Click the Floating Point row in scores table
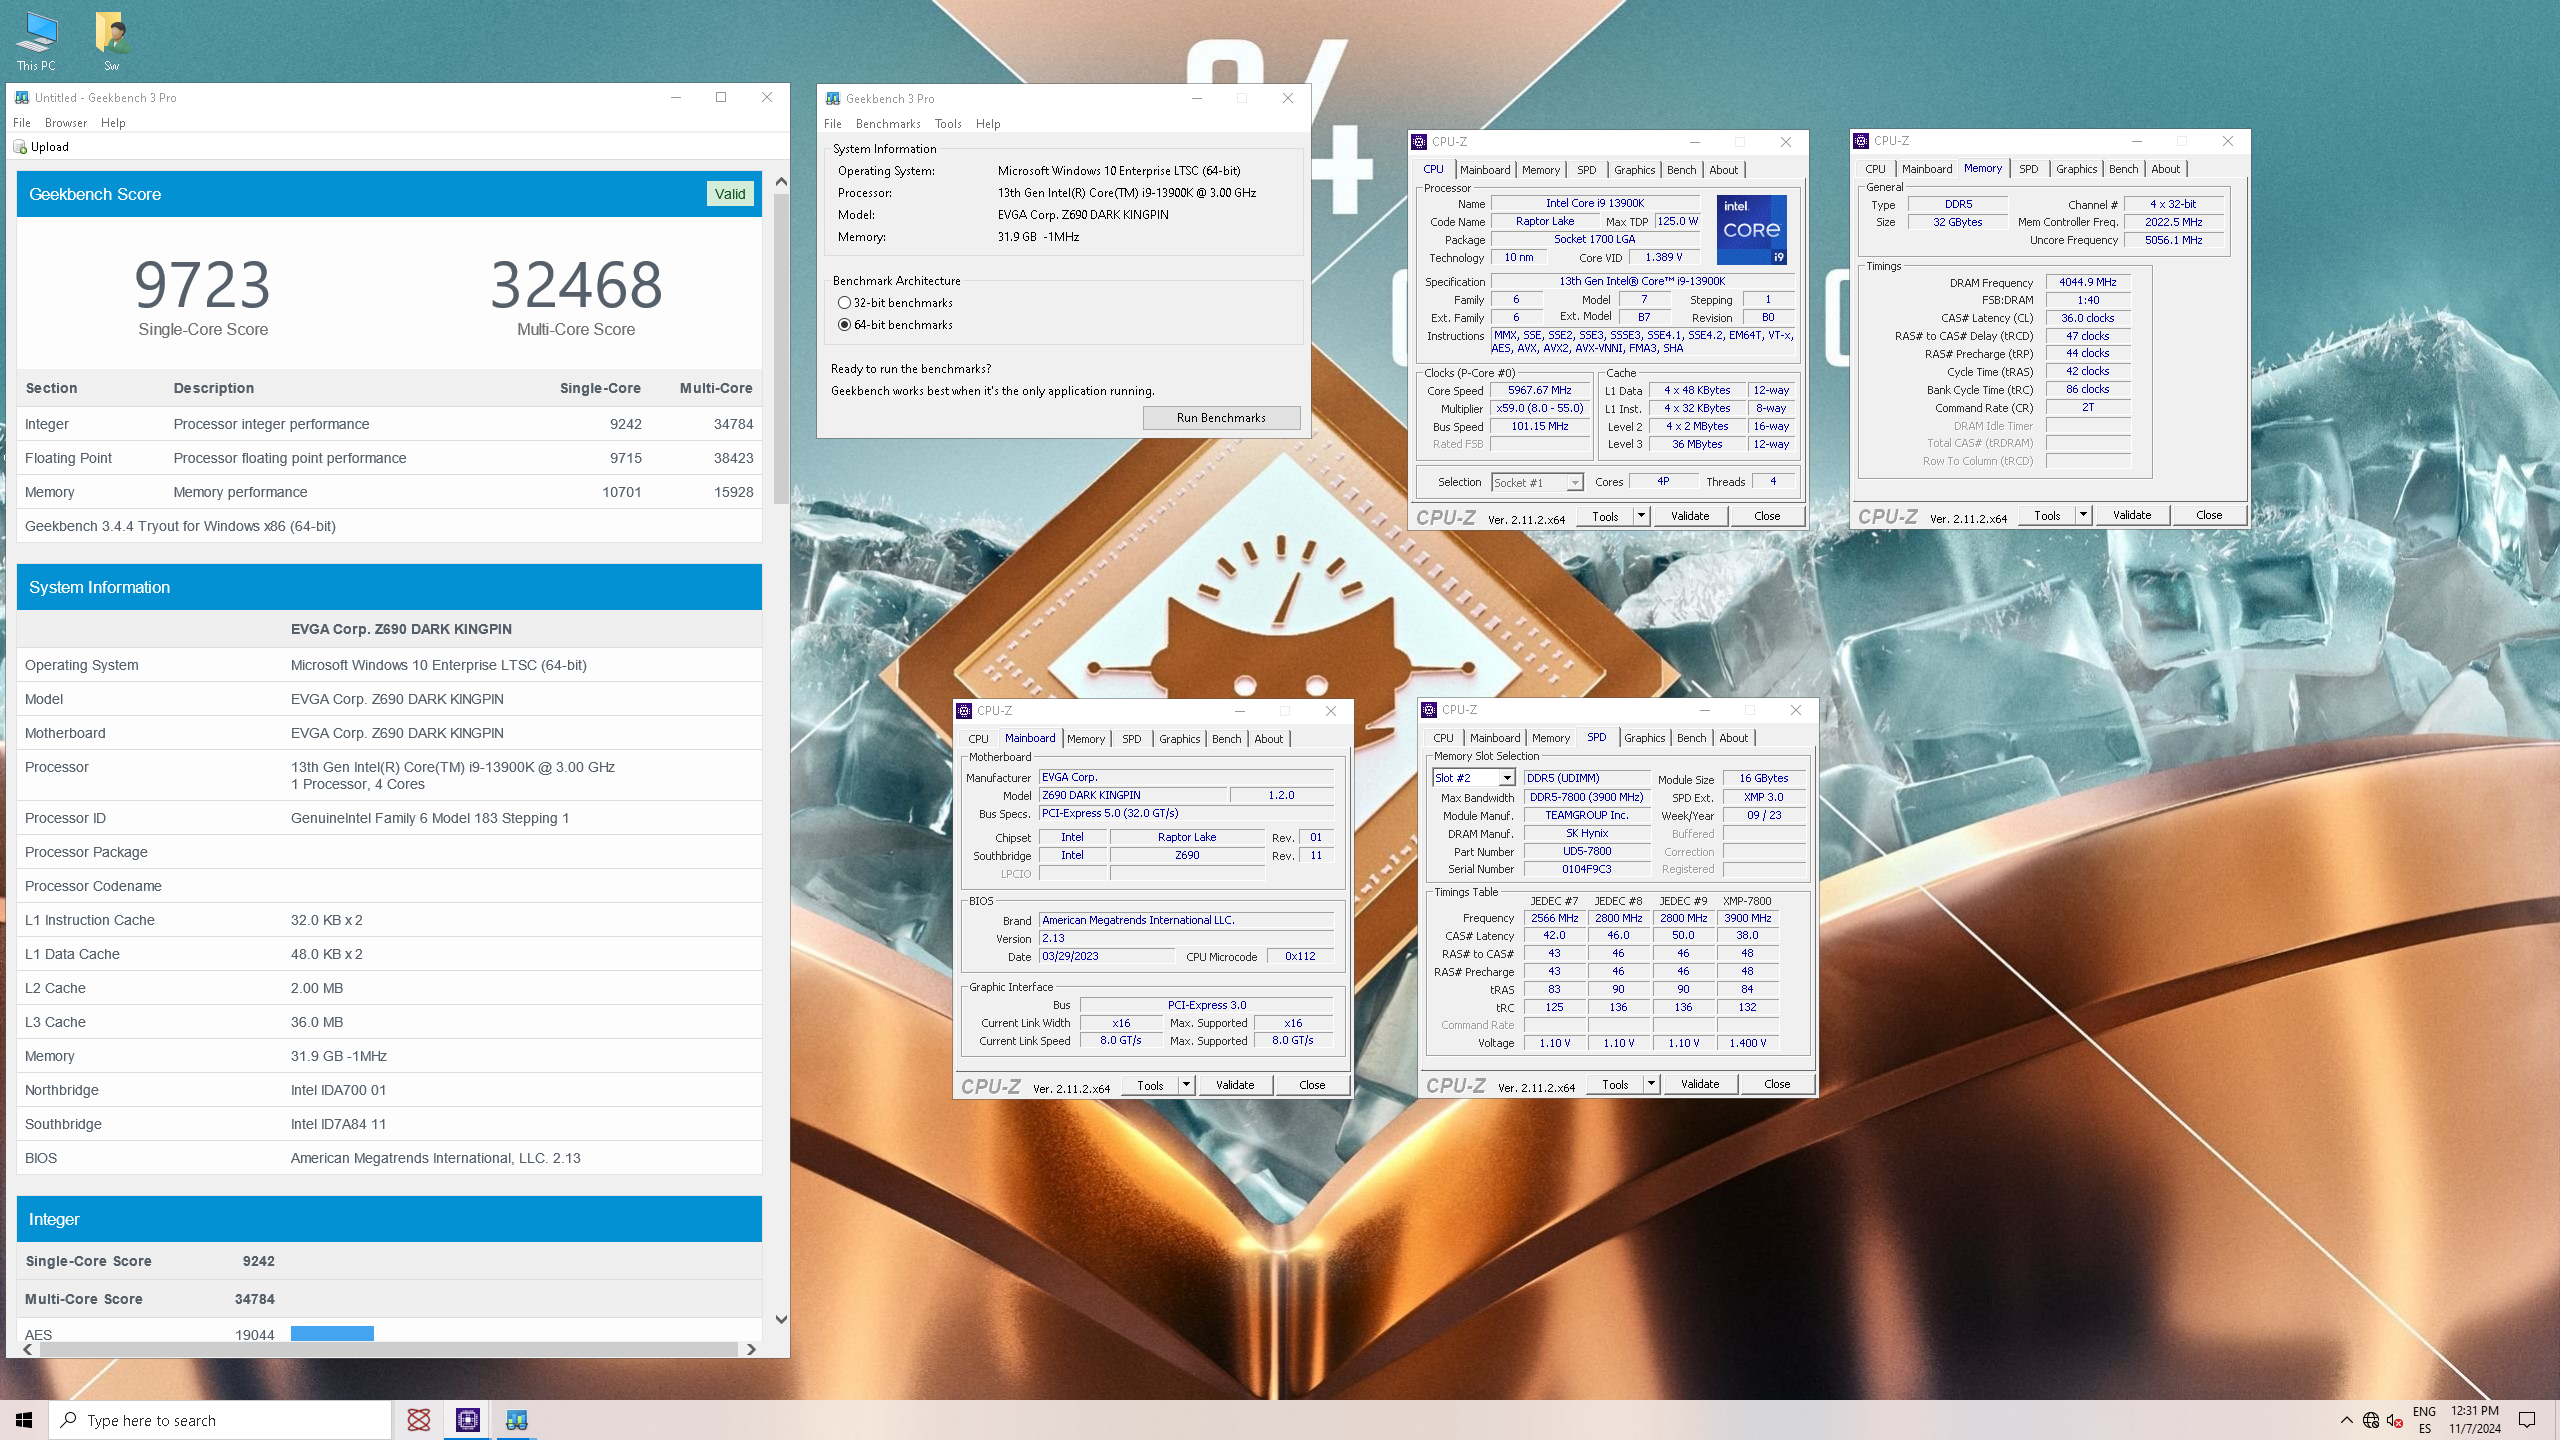 pos(389,458)
